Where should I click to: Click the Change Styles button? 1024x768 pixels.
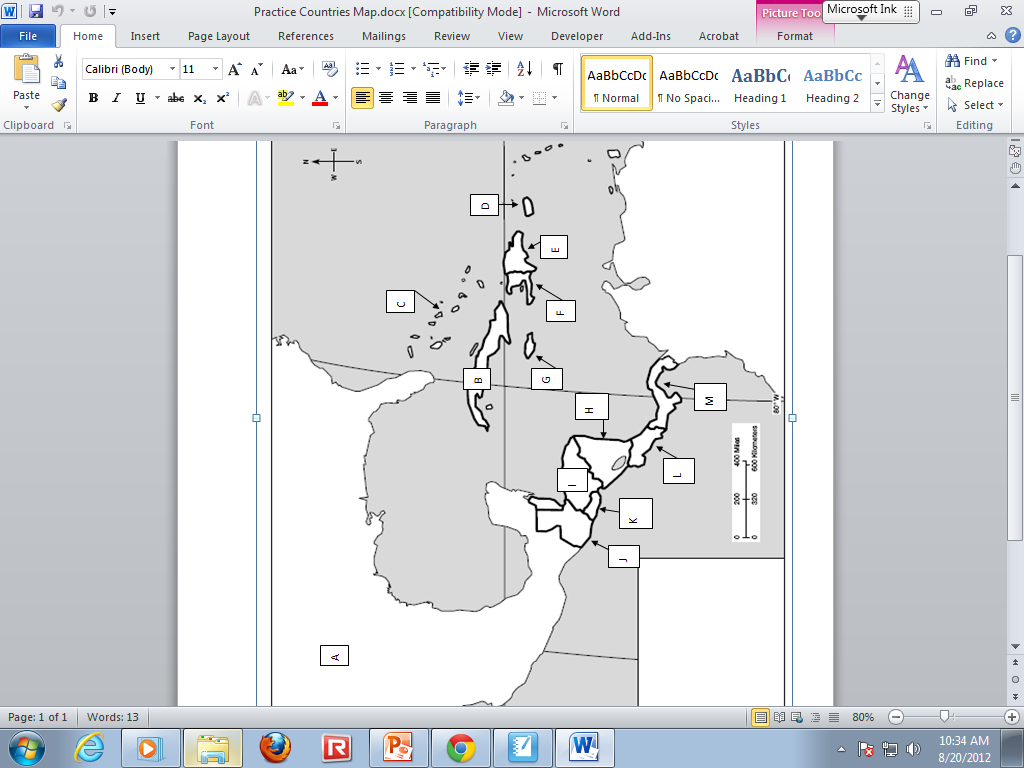(909, 84)
